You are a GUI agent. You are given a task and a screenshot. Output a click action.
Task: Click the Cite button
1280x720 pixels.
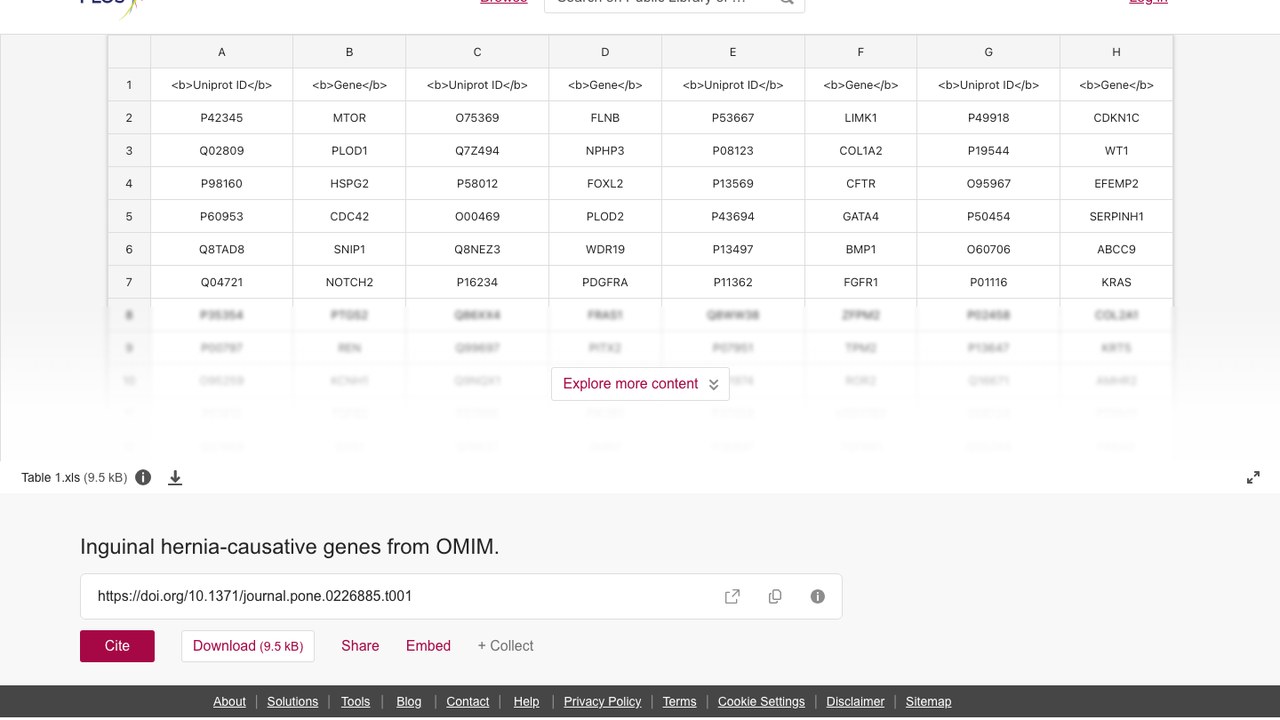pyautogui.click(x=117, y=646)
